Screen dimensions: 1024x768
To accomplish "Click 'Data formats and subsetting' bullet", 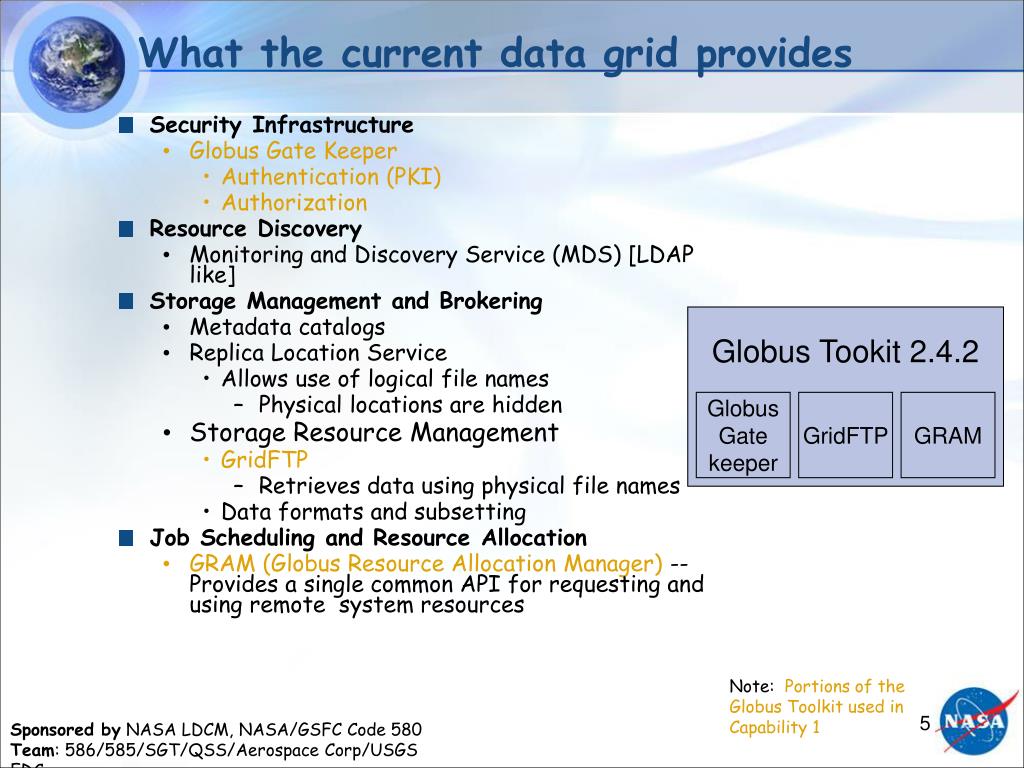I will [374, 512].
